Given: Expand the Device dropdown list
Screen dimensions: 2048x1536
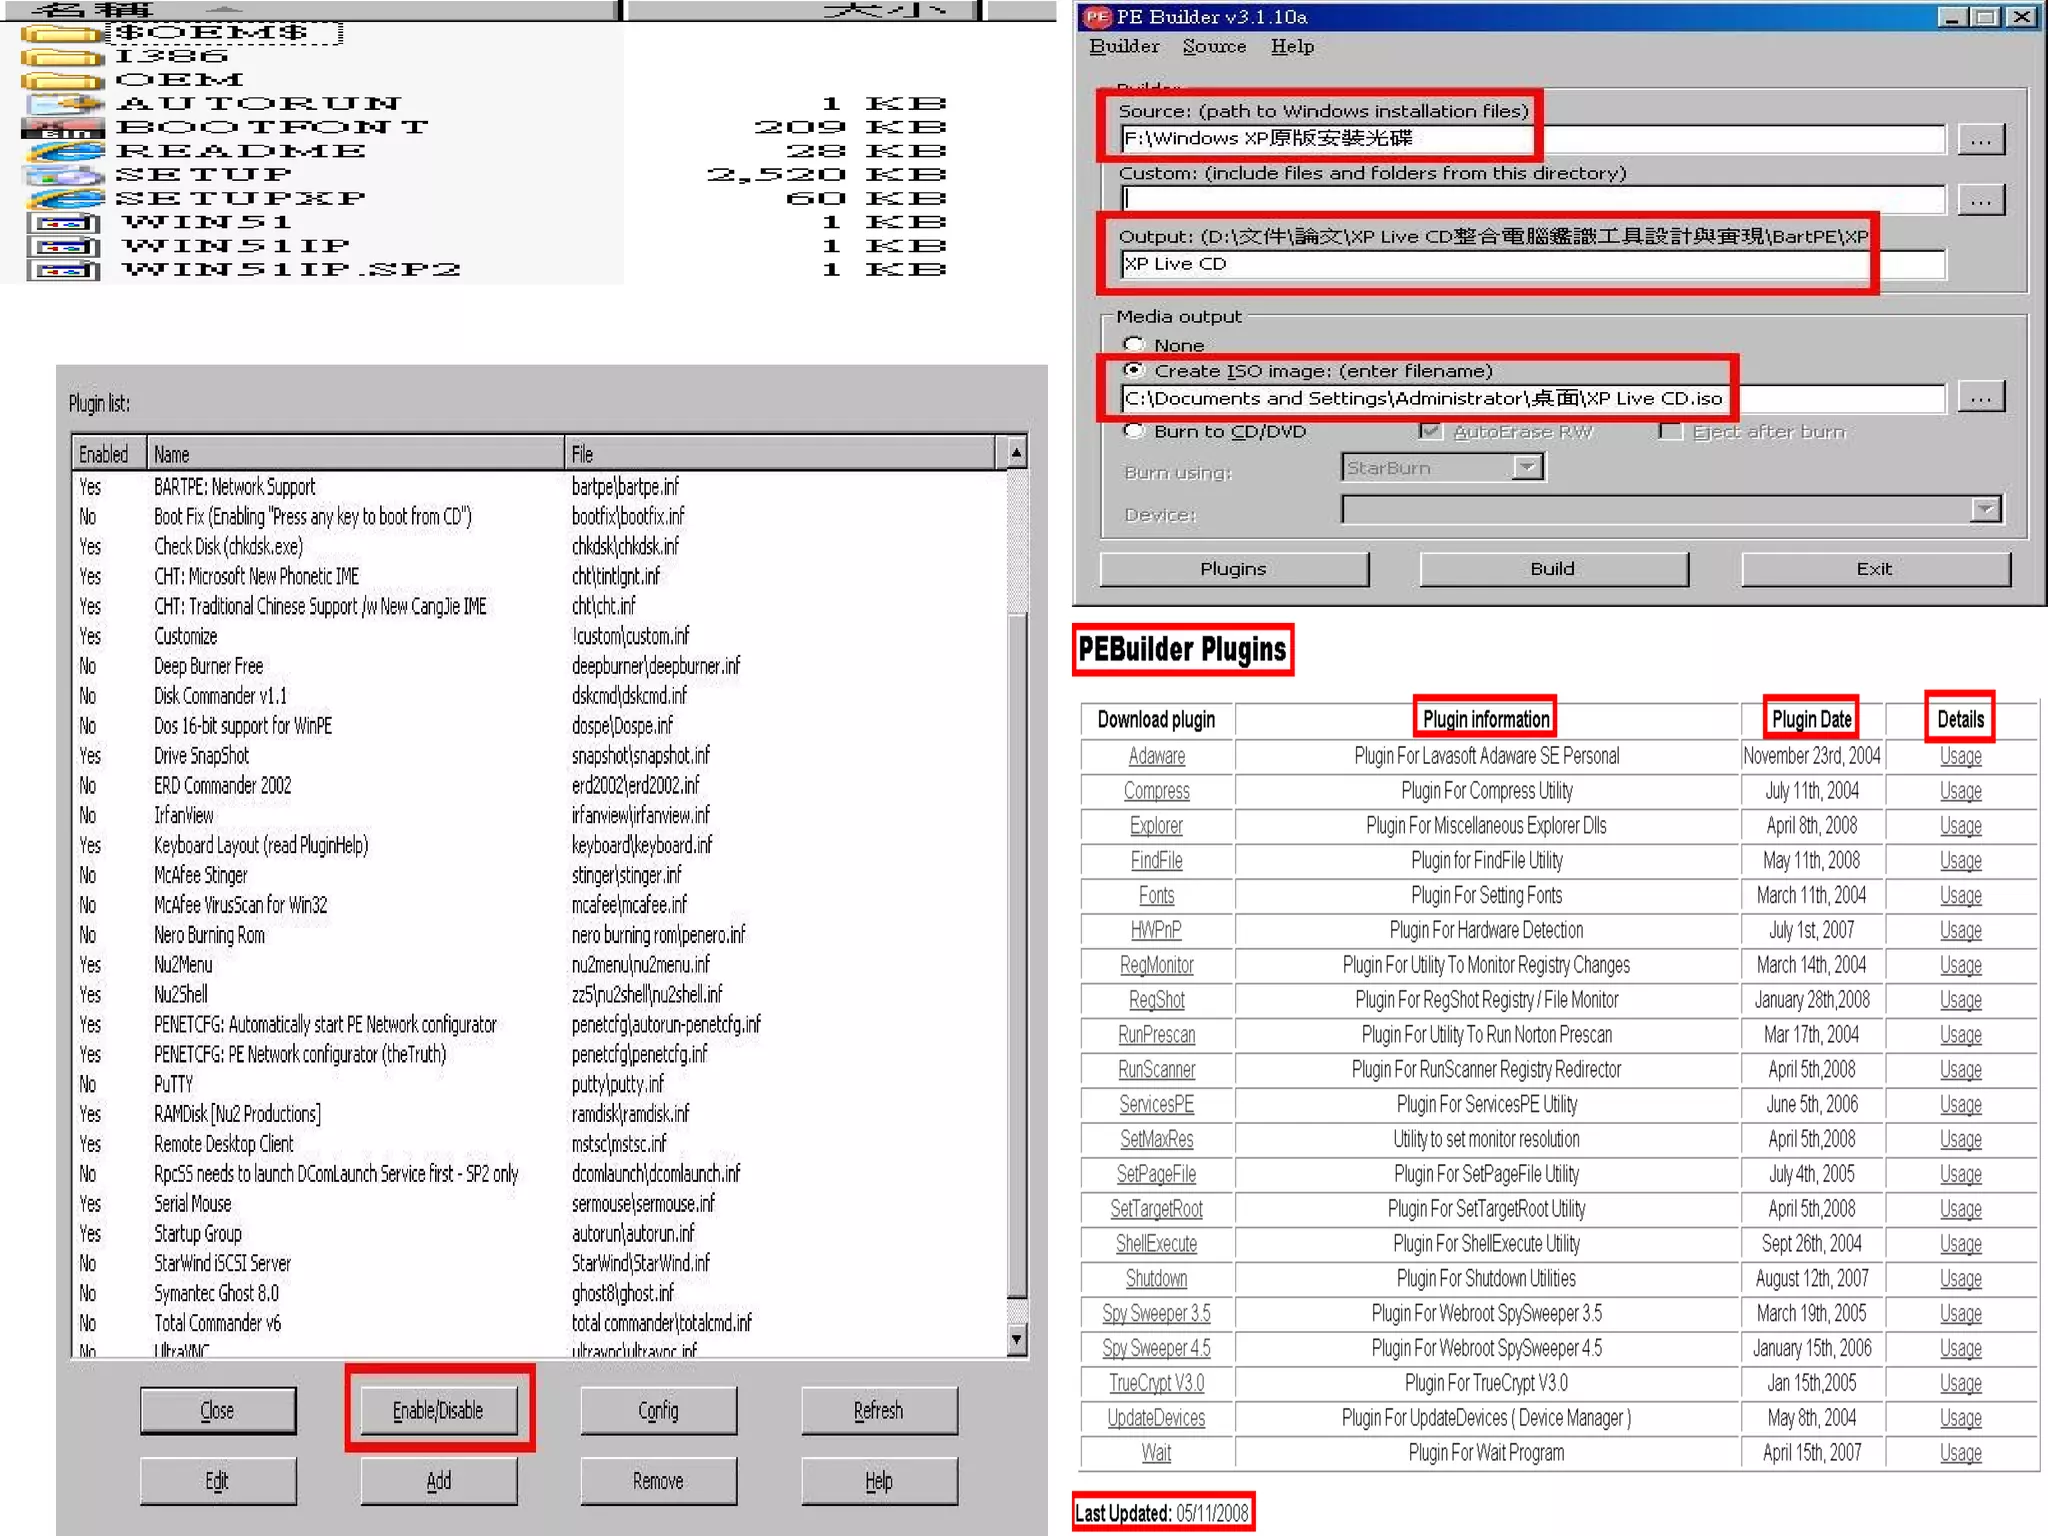Looking at the screenshot, I should (x=1984, y=510).
